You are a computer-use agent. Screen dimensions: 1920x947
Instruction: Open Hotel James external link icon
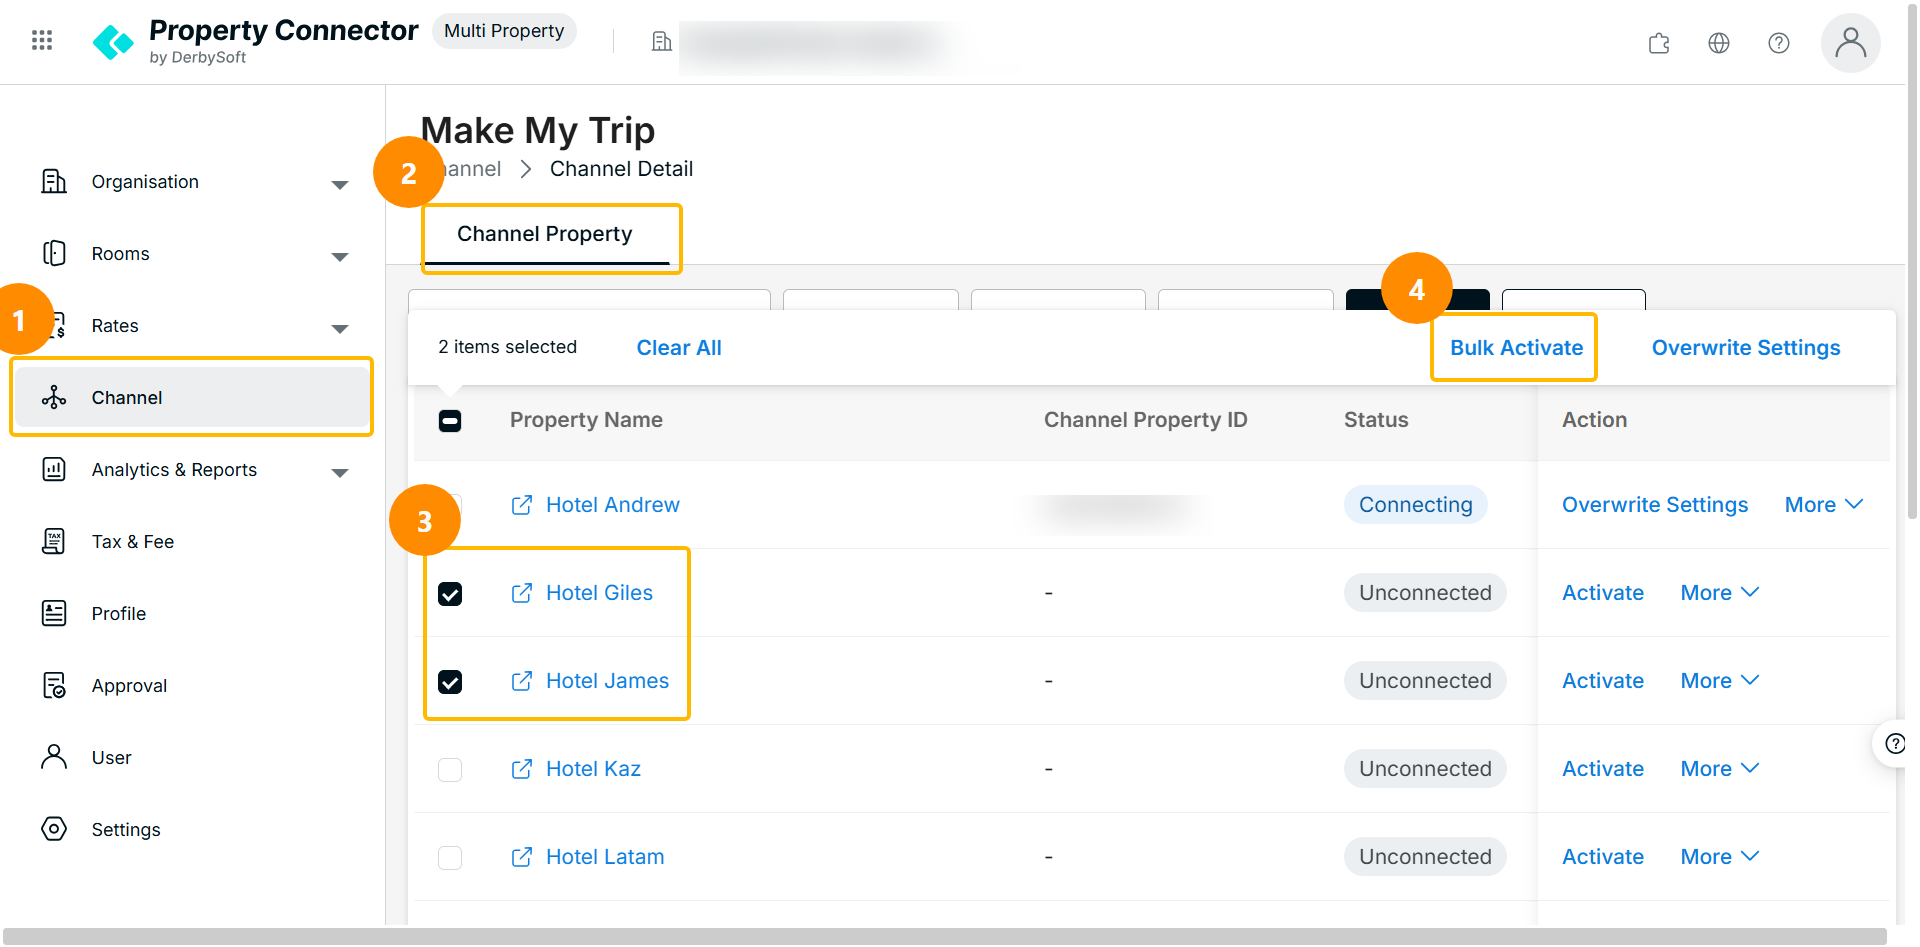(x=522, y=681)
